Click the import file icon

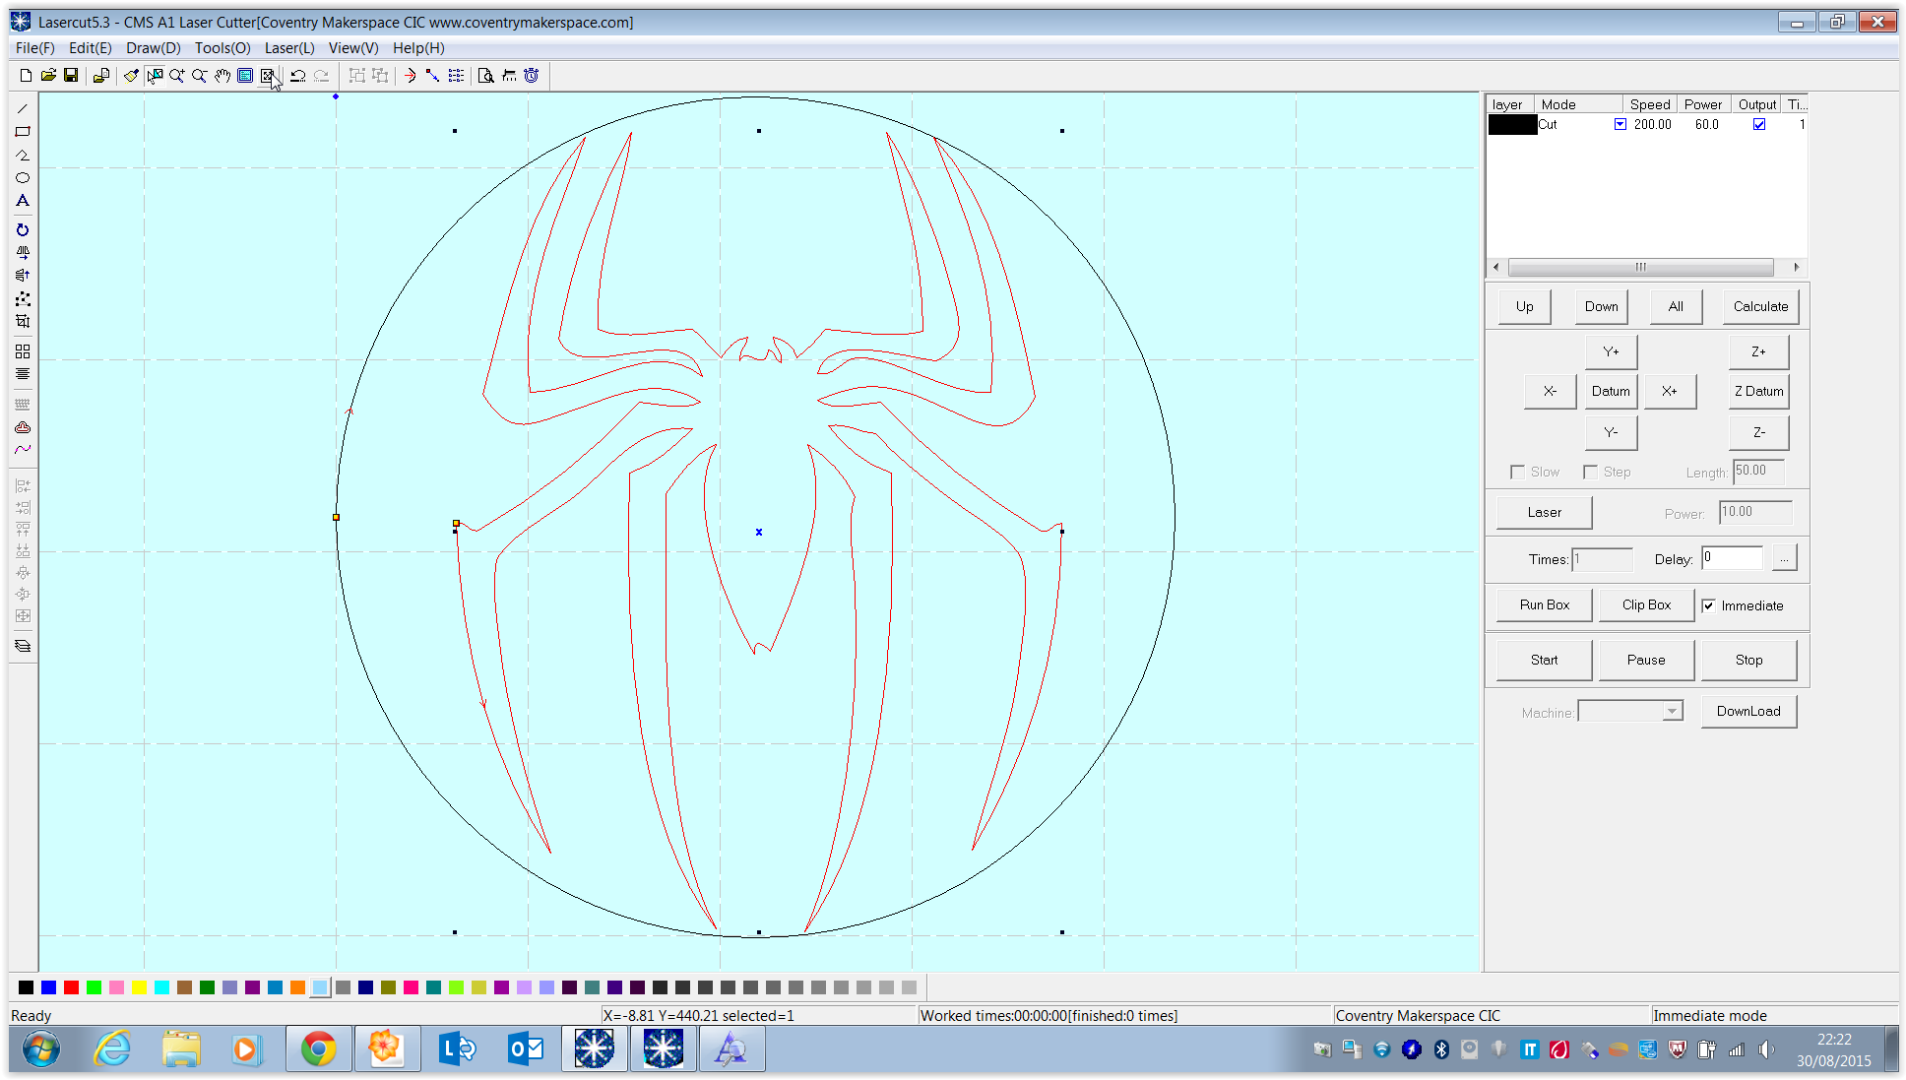101,76
